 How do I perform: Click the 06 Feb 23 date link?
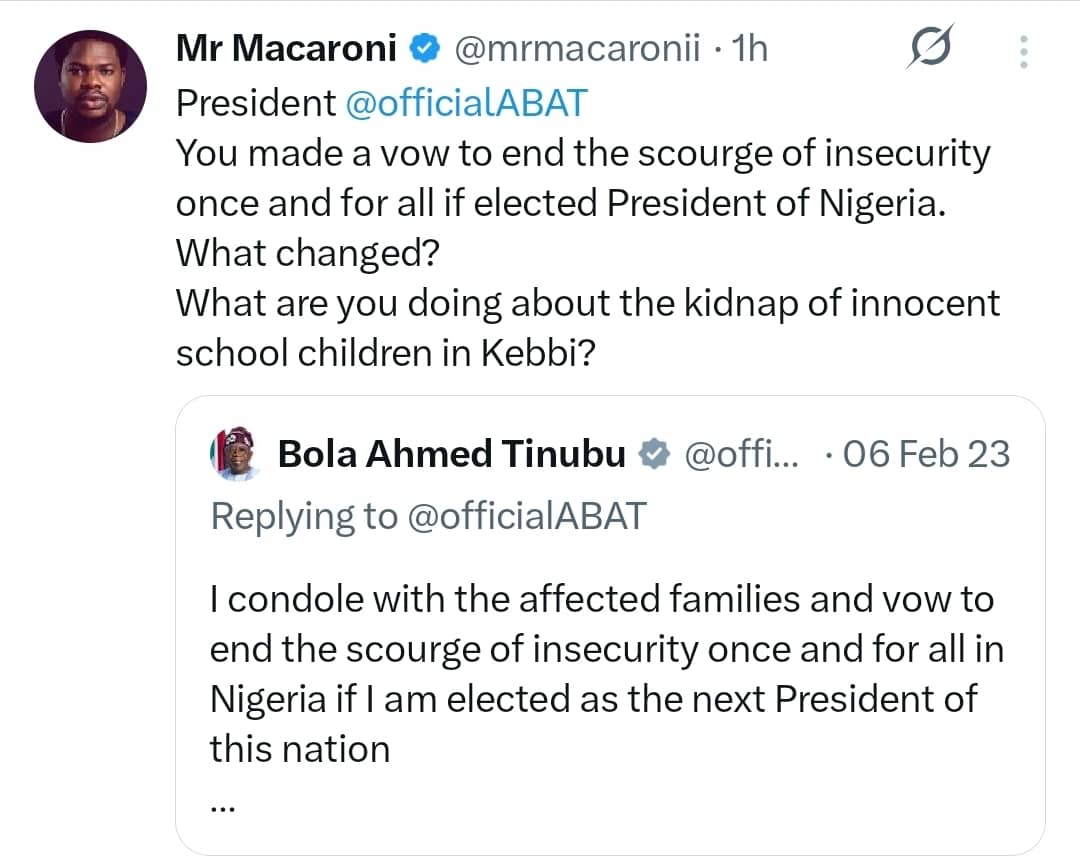[925, 453]
